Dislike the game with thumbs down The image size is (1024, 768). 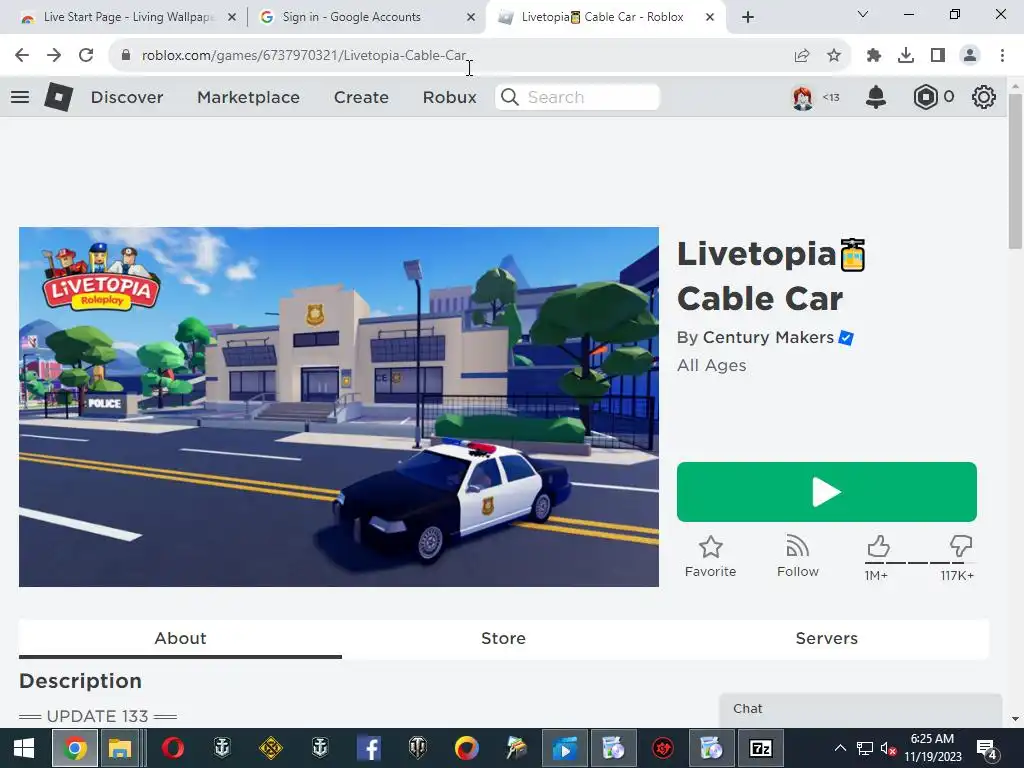pos(961,547)
